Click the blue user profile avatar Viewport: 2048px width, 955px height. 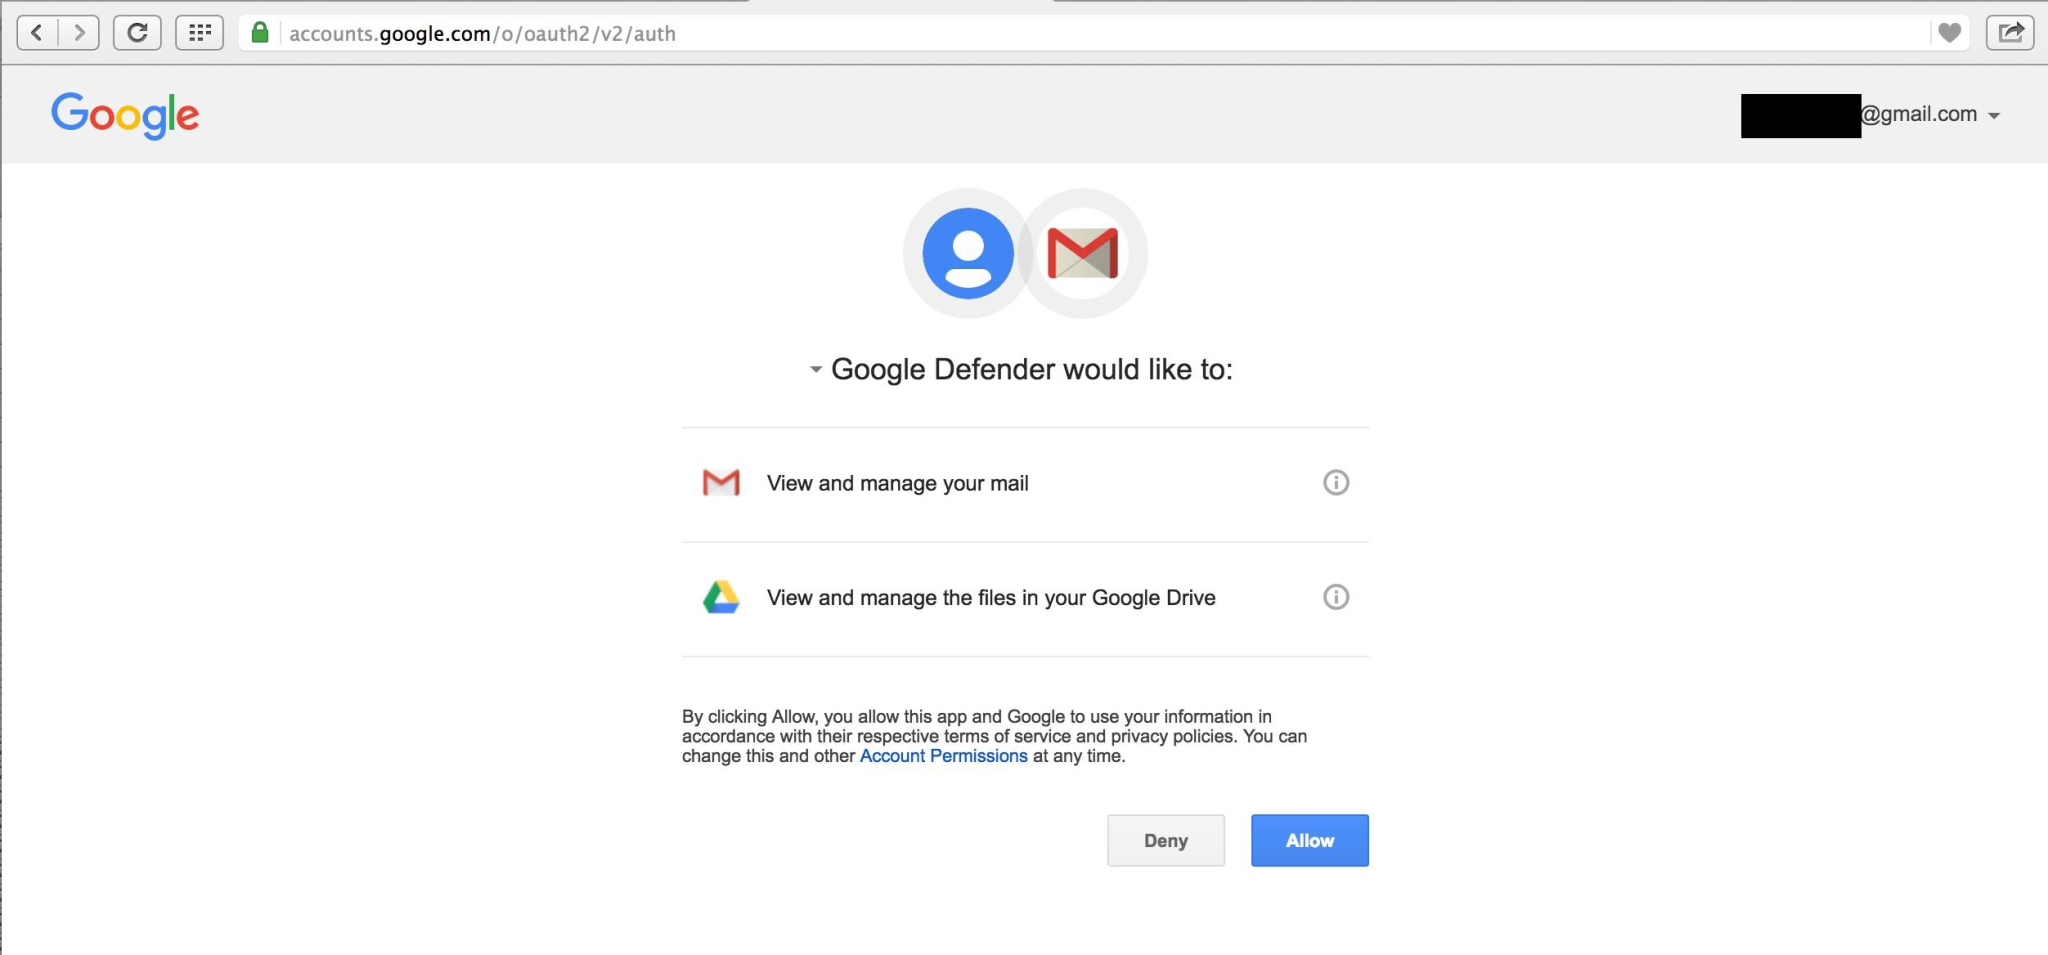(967, 253)
